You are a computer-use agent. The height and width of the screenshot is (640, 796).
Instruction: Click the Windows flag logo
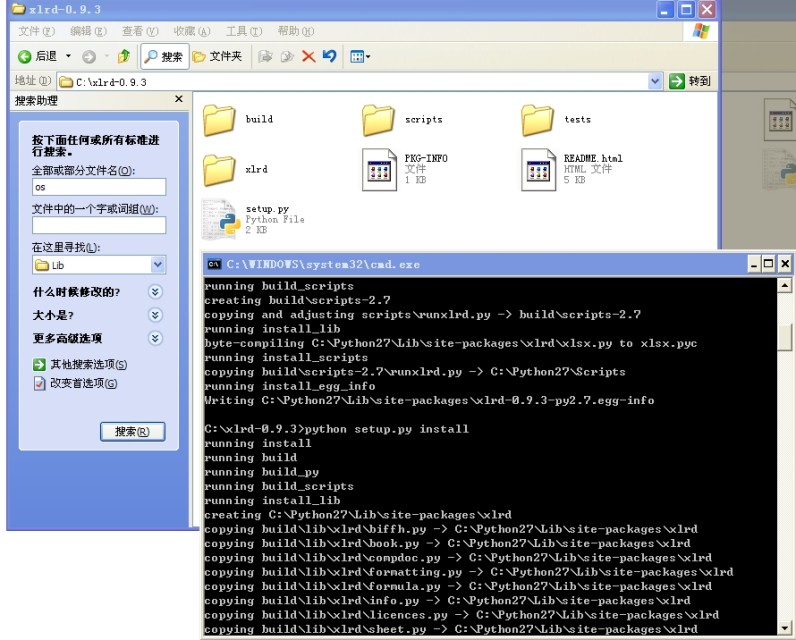coord(701,31)
